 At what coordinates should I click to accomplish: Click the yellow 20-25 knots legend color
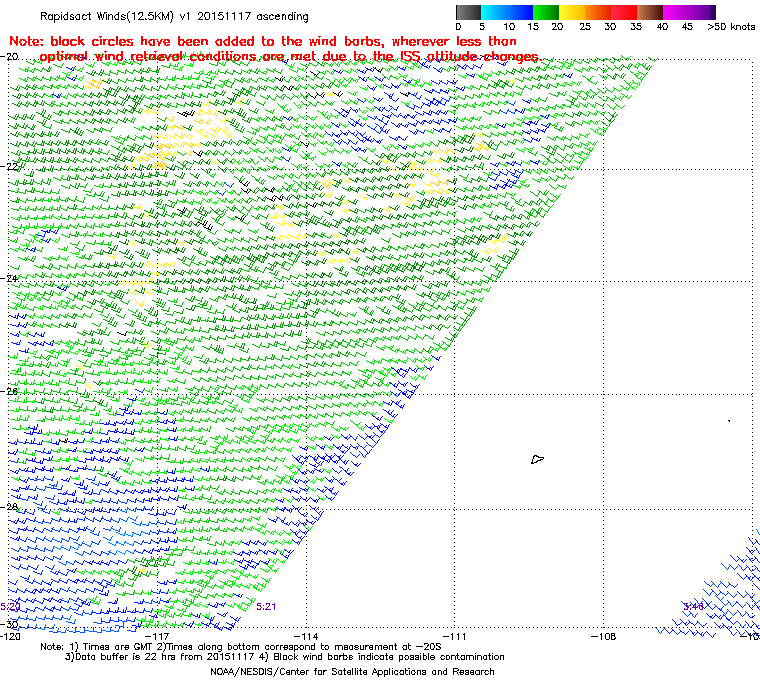point(572,12)
